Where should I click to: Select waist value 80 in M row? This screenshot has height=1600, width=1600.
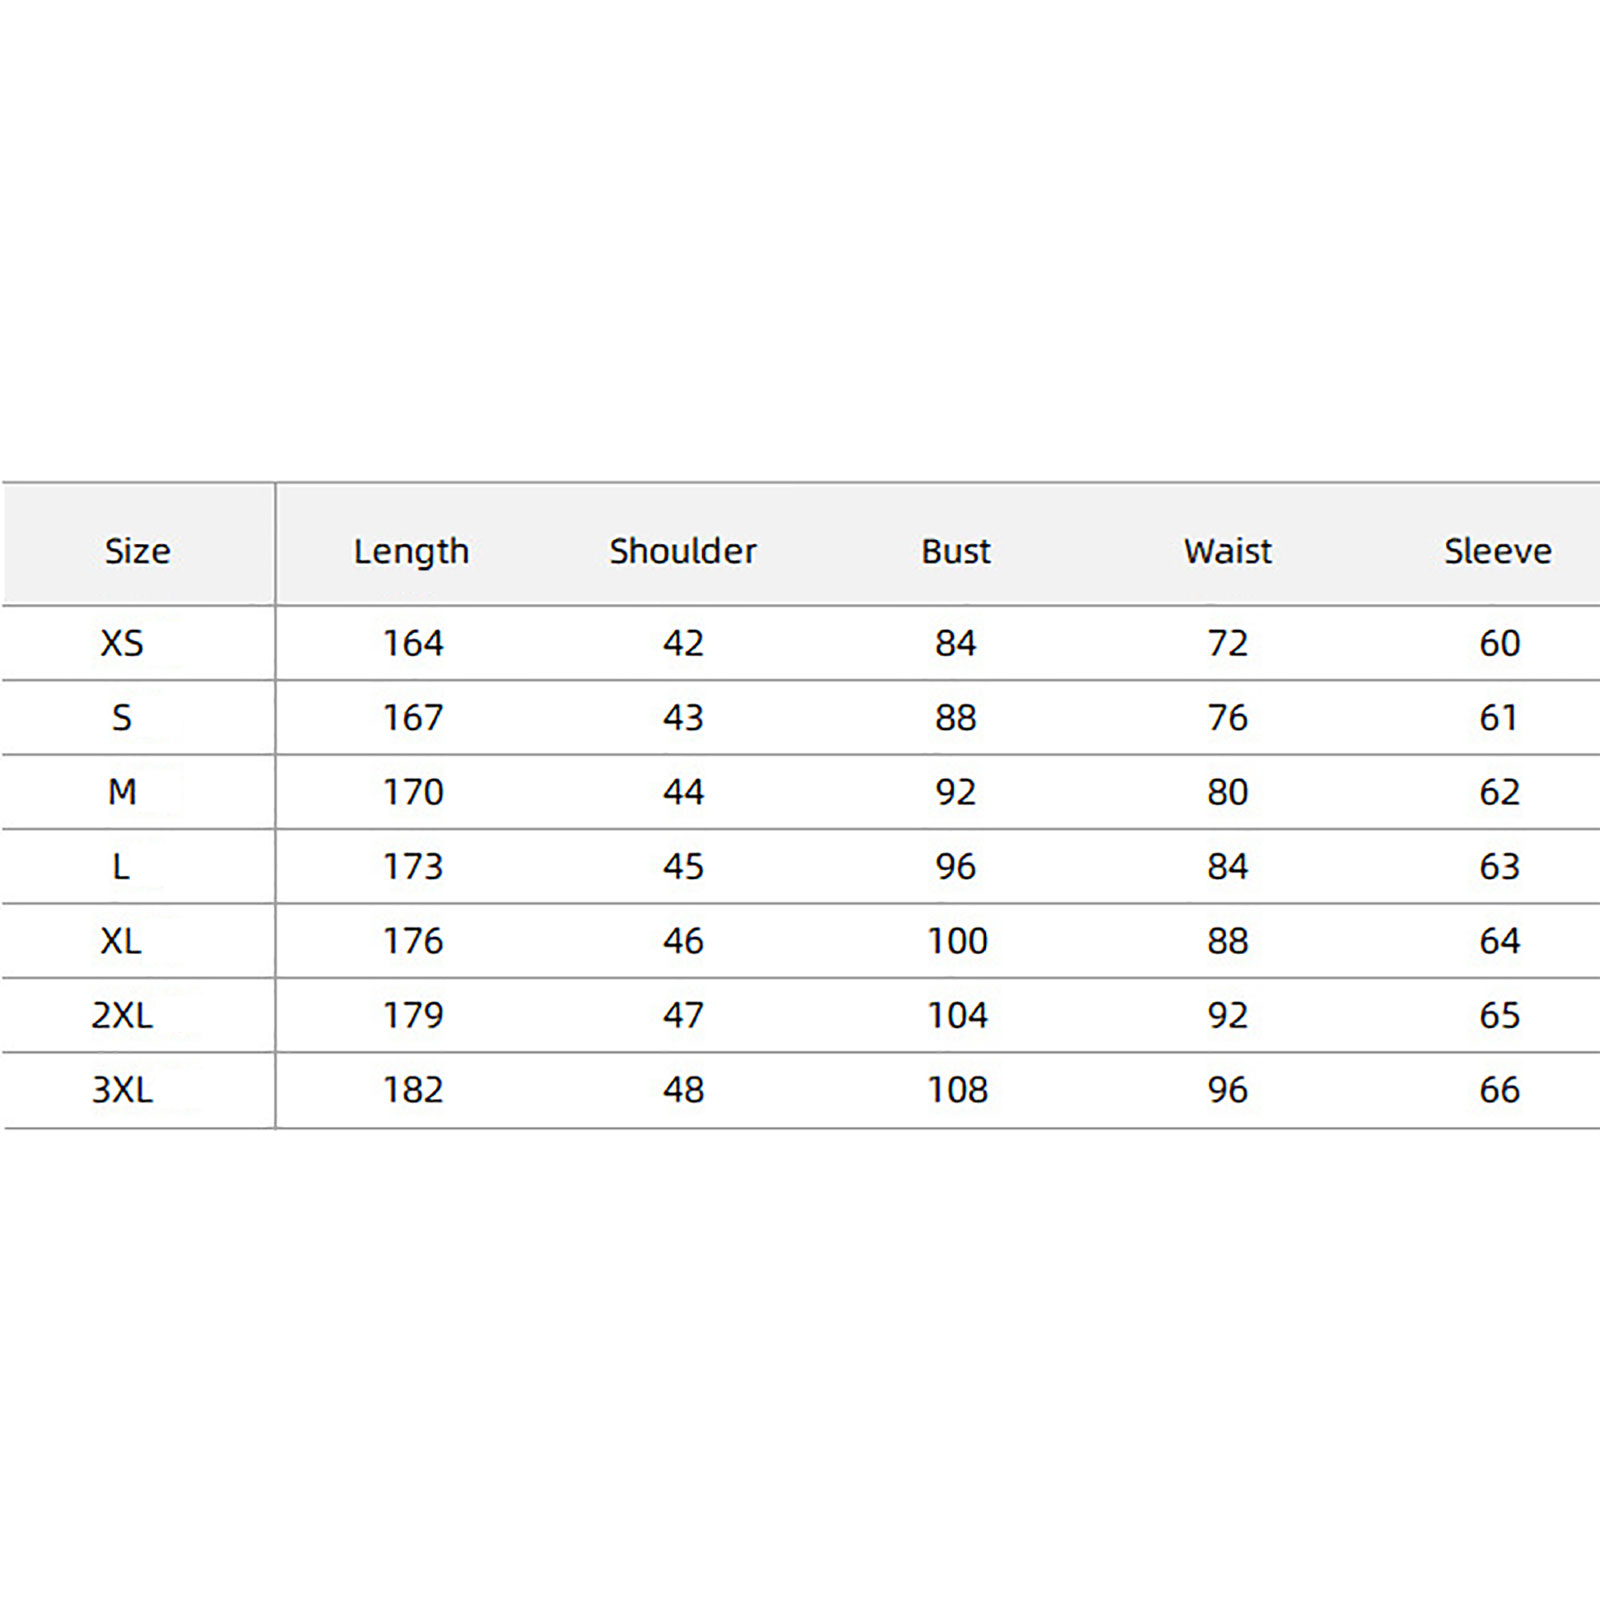pos(1228,792)
